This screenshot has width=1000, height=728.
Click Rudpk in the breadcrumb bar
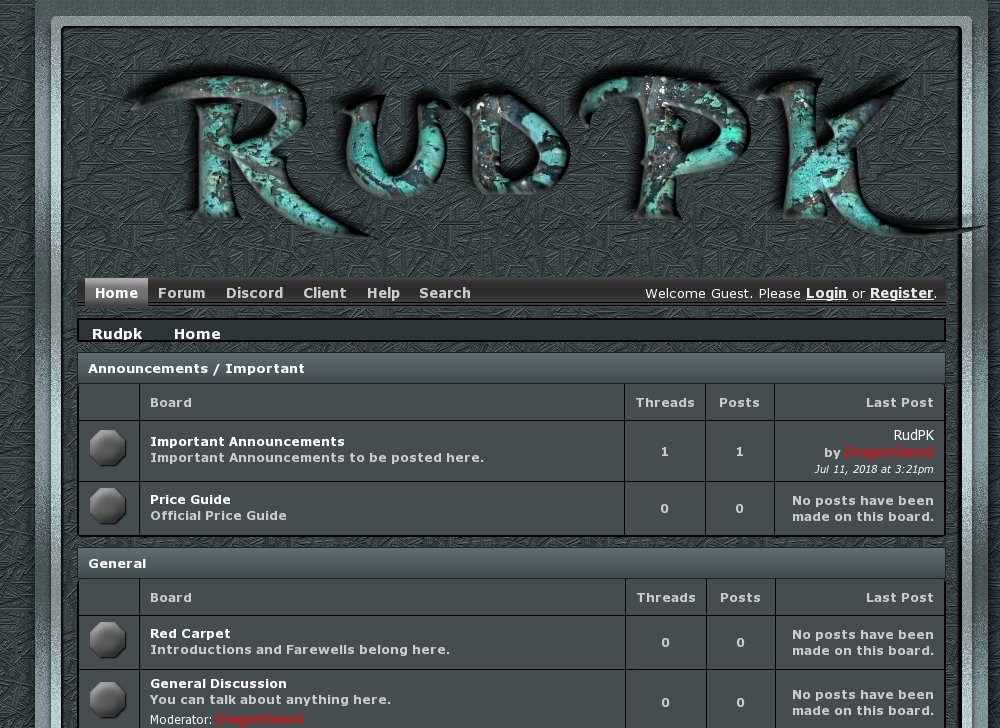pos(117,333)
